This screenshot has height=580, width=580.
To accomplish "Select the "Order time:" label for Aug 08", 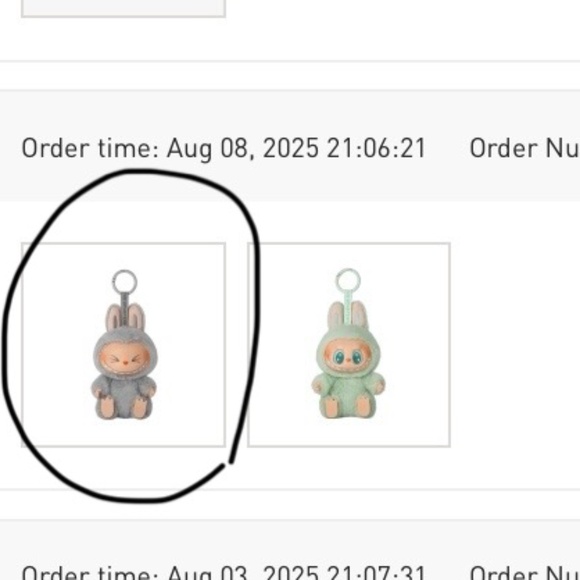I will (x=90, y=148).
